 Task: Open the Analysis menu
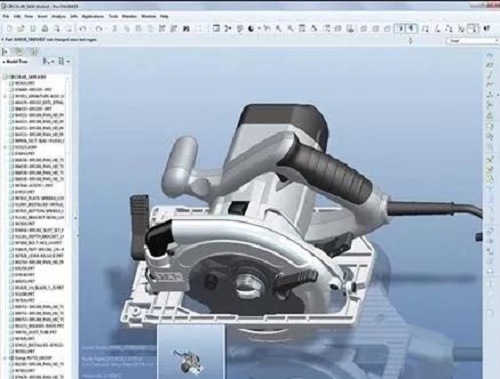click(58, 16)
